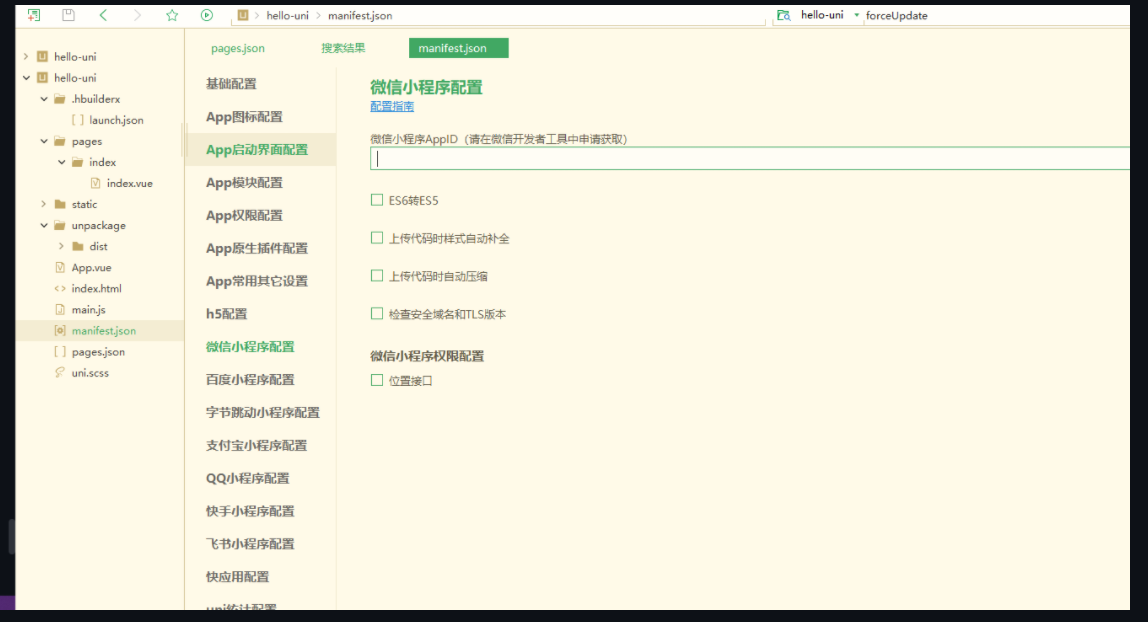Navigate back using the left arrow icon
The image size is (1148, 622).
point(105,15)
